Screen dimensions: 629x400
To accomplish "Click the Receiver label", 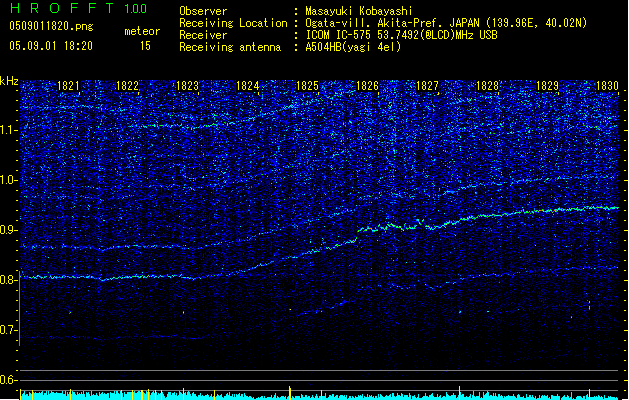I will [203, 35].
